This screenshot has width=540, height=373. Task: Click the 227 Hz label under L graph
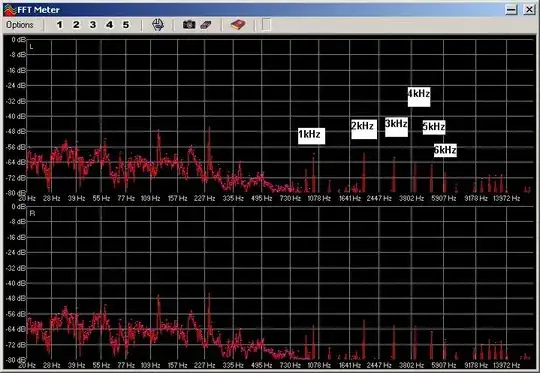(205, 198)
